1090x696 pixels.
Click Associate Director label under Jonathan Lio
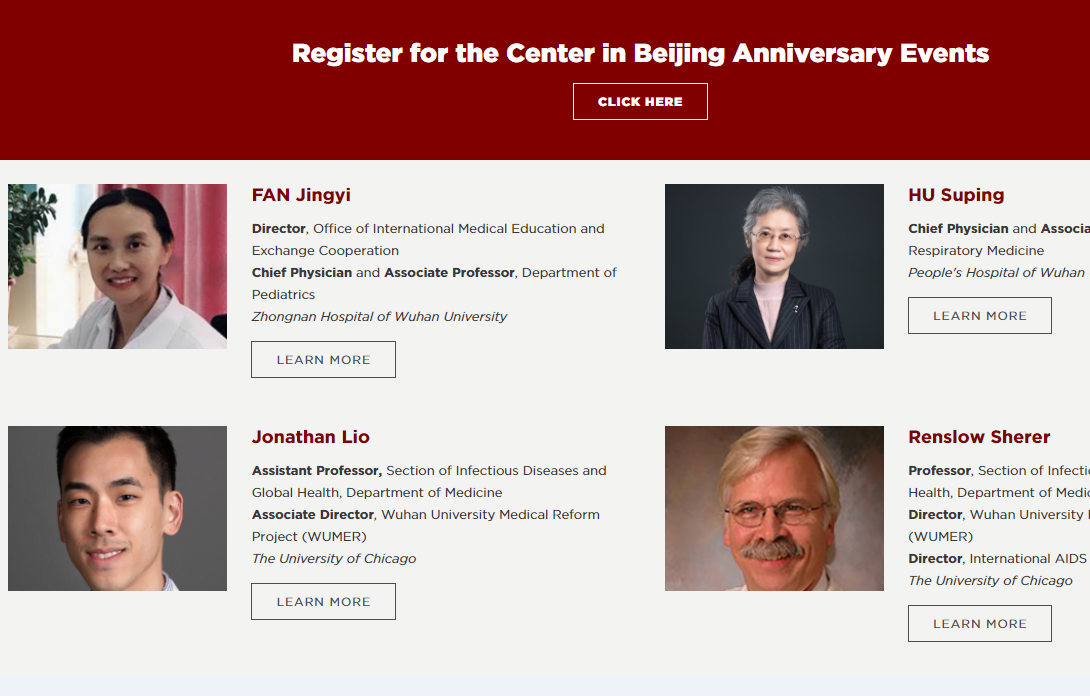click(x=313, y=515)
